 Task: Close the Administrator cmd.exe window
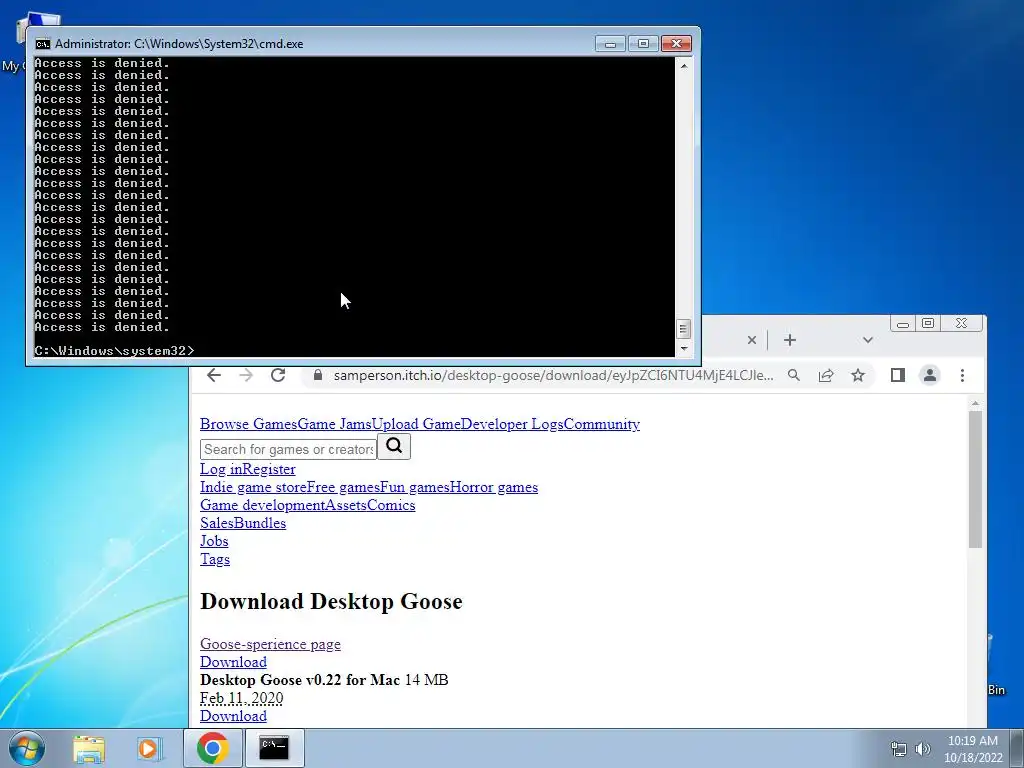676,44
